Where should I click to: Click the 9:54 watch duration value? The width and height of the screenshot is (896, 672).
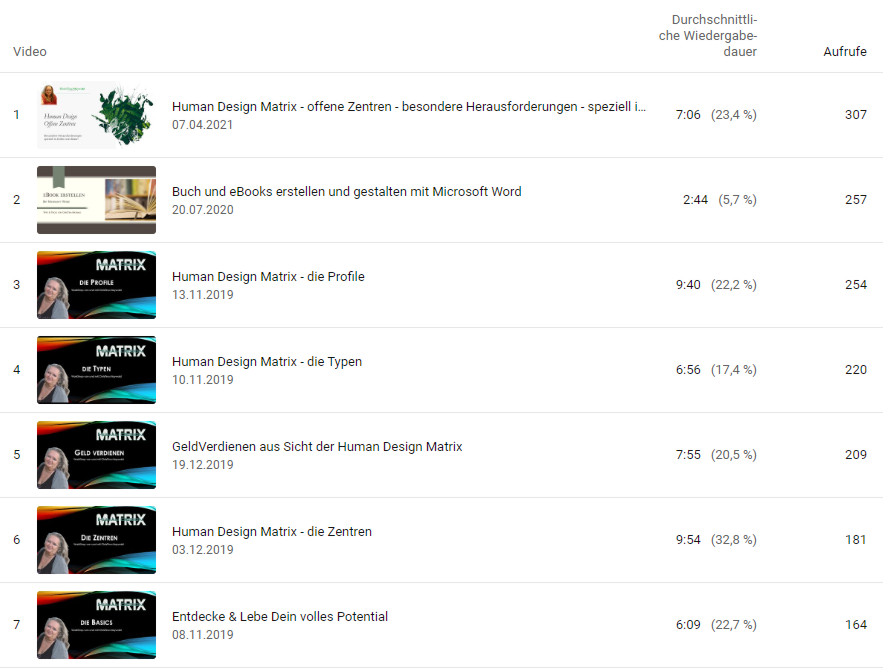click(688, 540)
